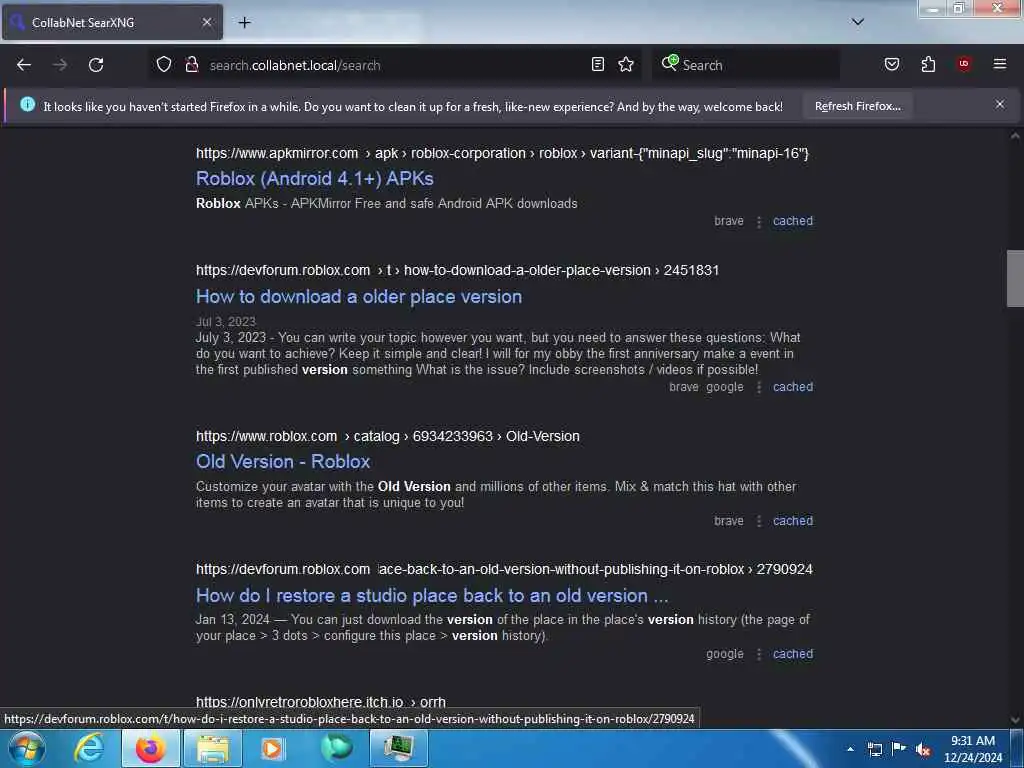The image size is (1024, 768).
Task: Bookmark this page with the star icon
Action: tap(626, 64)
